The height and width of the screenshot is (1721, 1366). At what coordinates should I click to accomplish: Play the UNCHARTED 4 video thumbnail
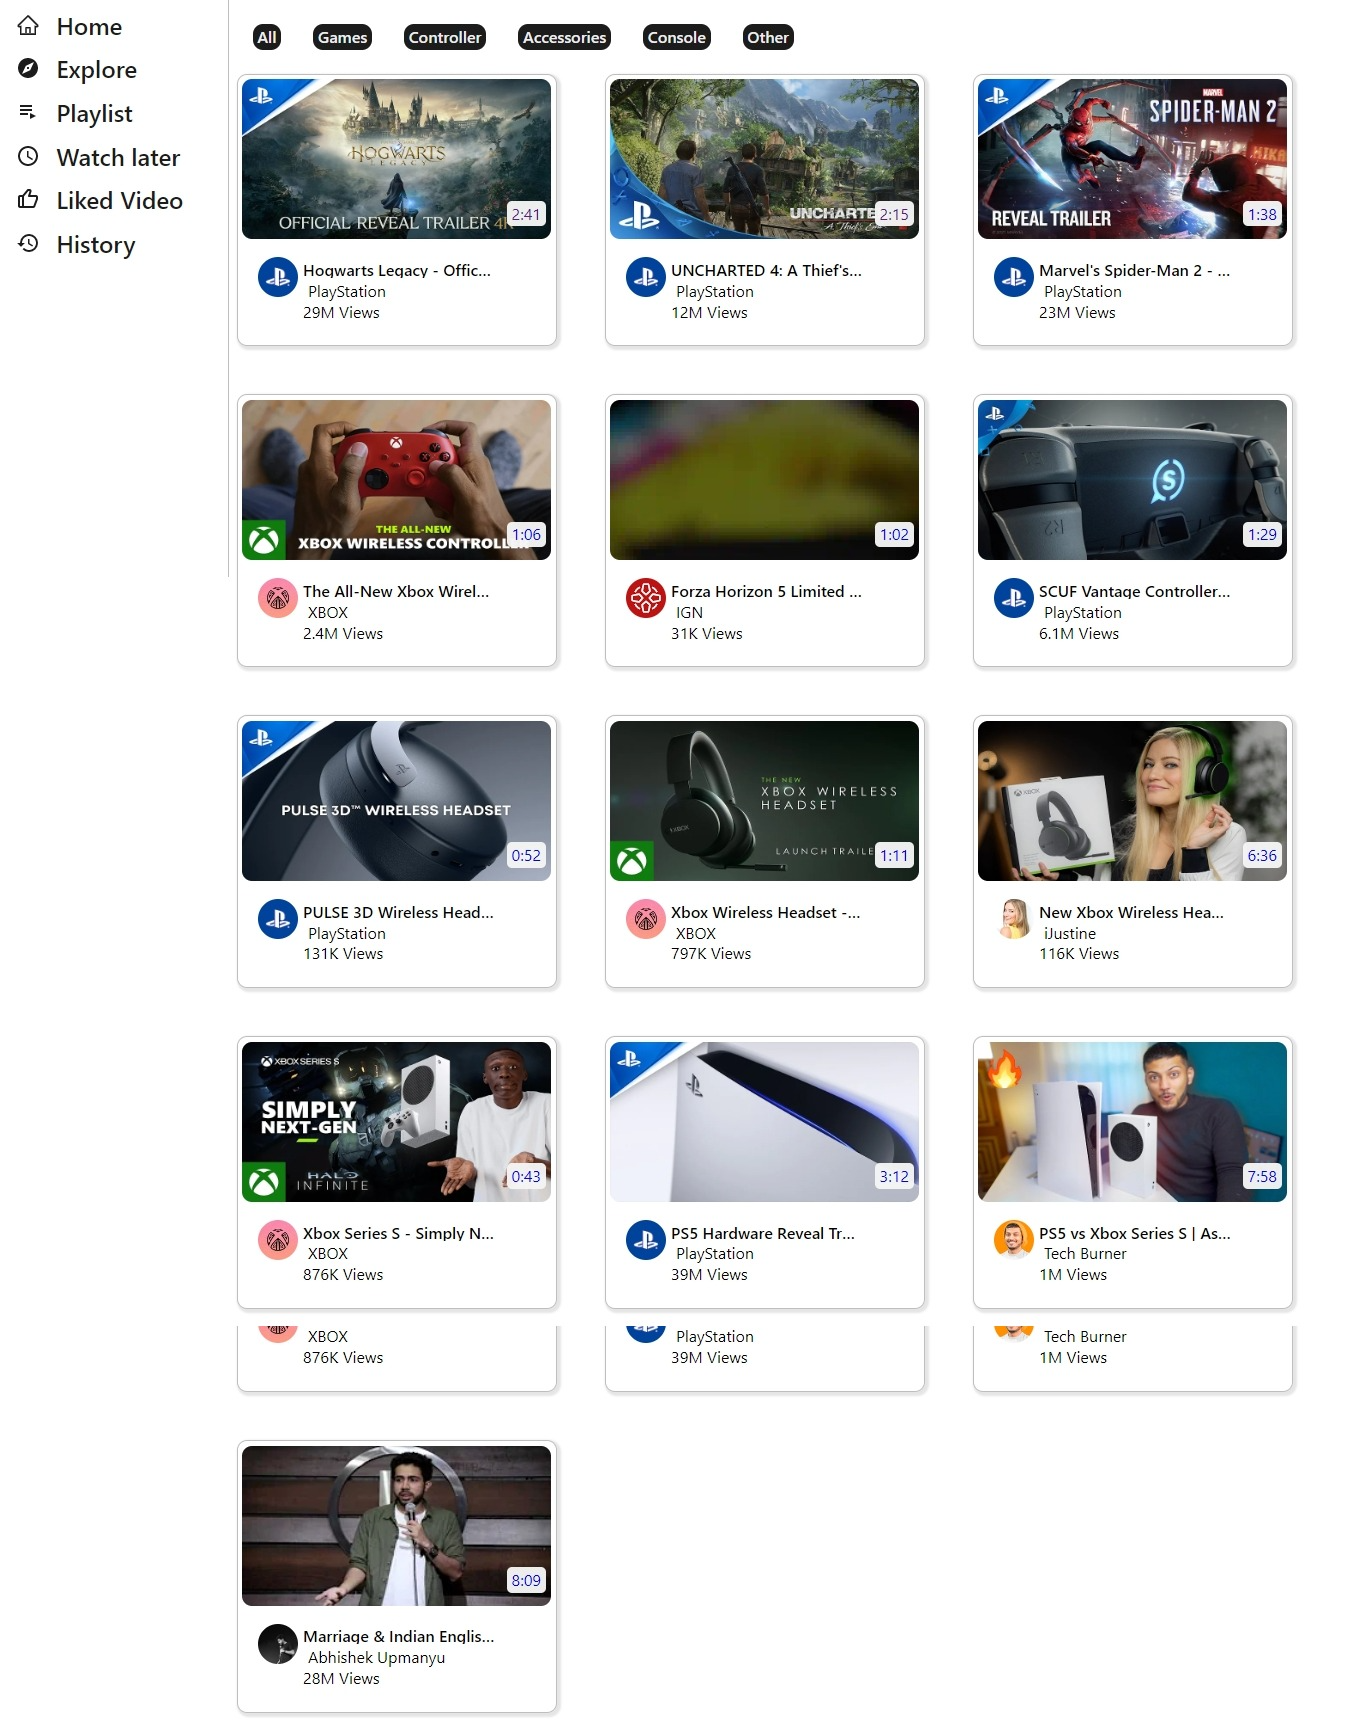[x=764, y=159]
